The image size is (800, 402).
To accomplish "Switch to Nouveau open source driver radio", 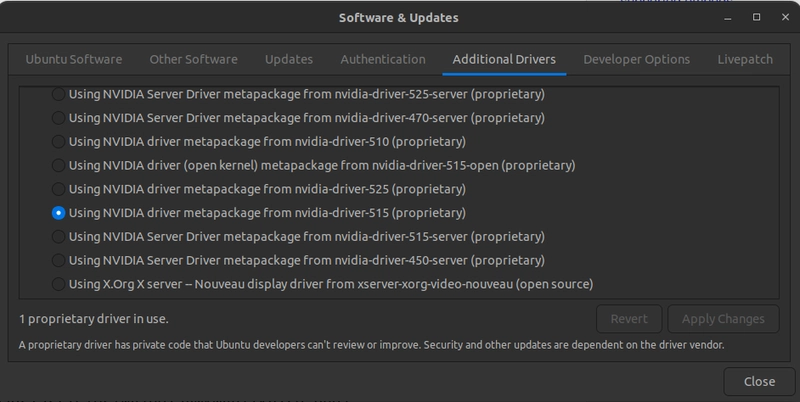I will 58,284.
